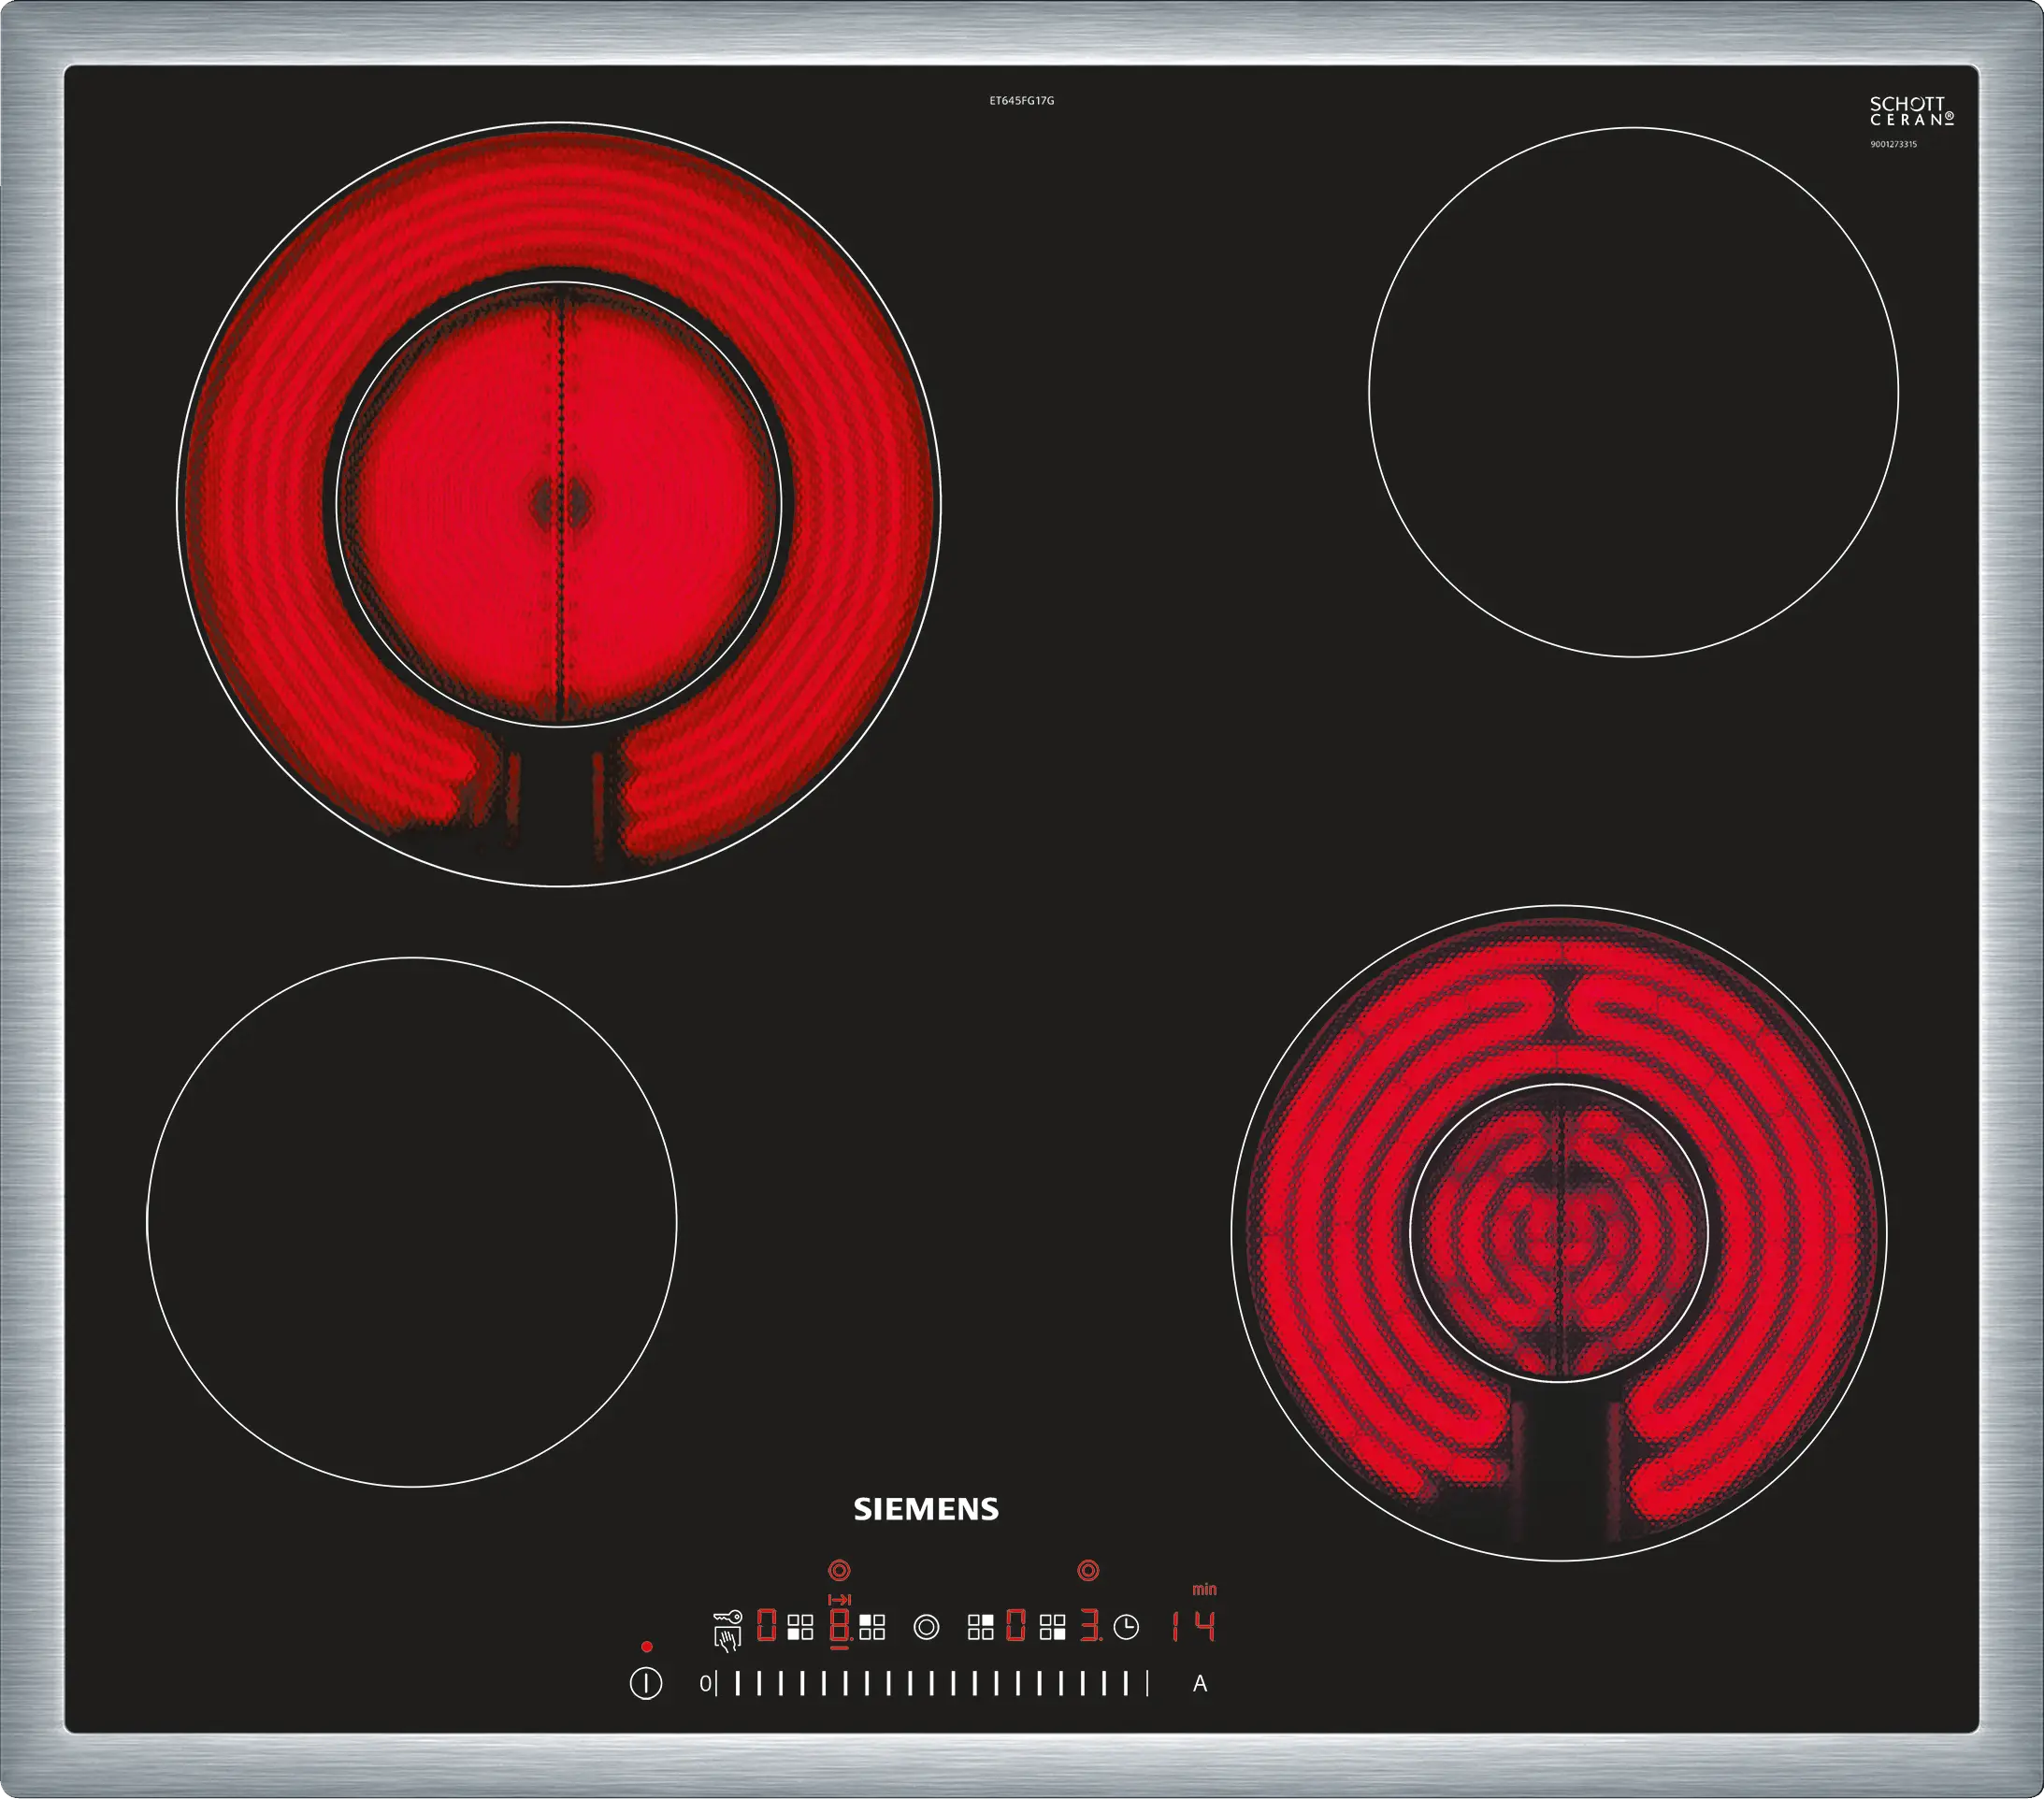The width and height of the screenshot is (2044, 1799).
Task: Select the rear-right hotplate zone icon
Action: (x=981, y=1627)
